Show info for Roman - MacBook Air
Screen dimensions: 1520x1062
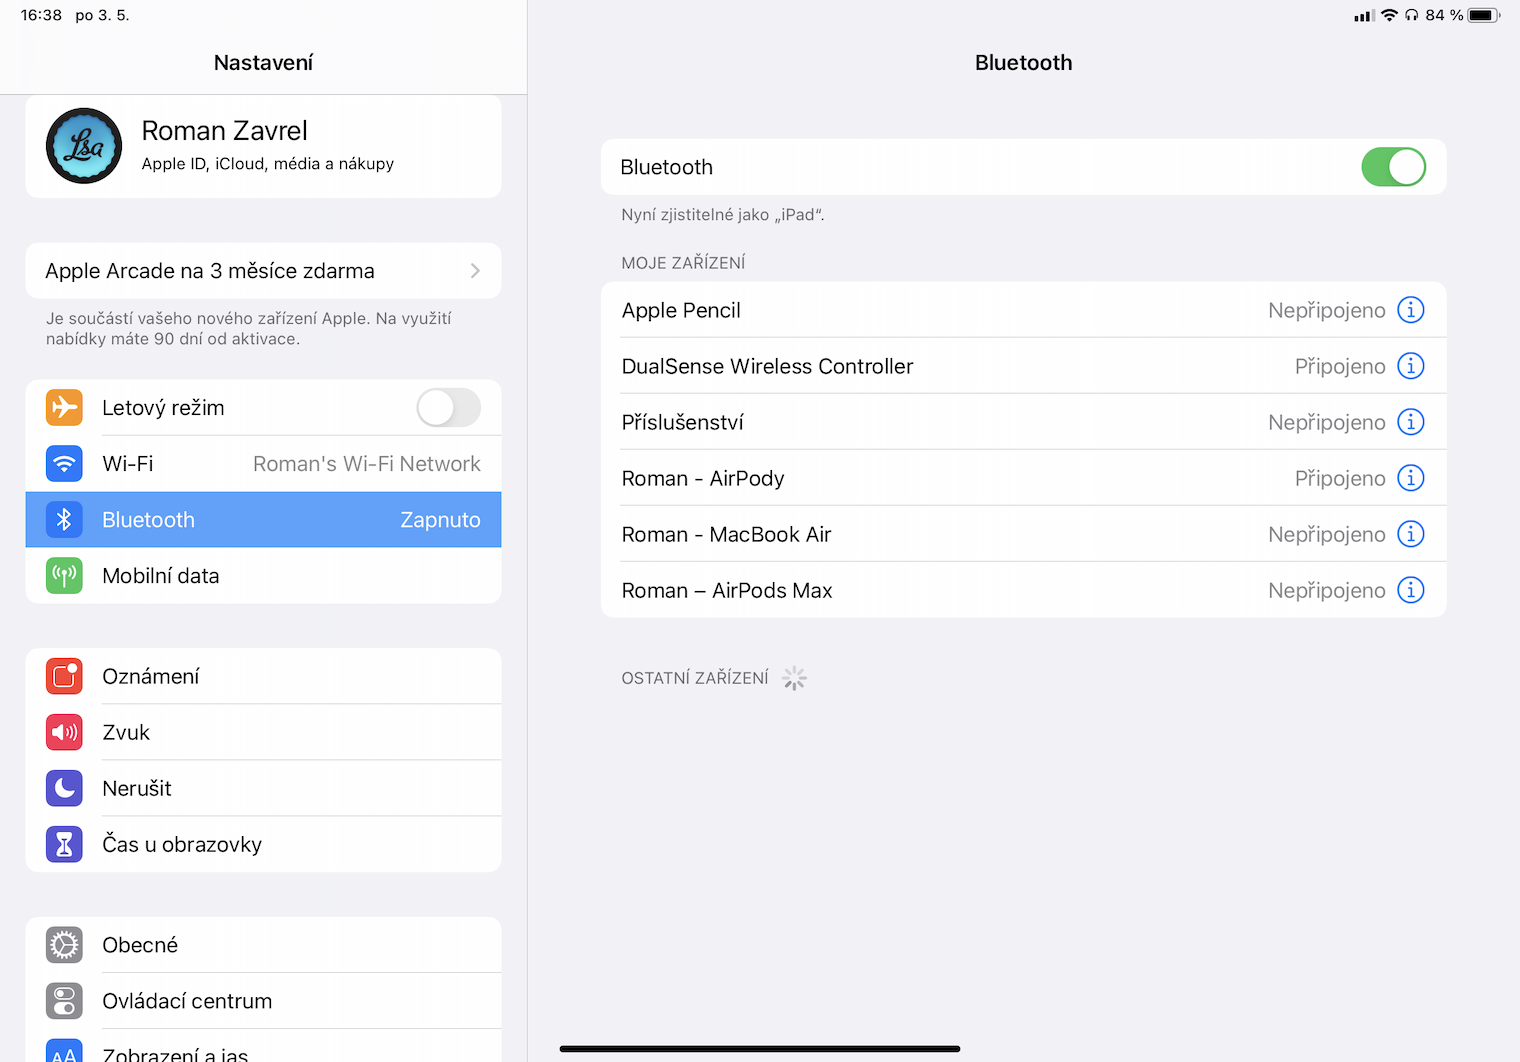pos(1410,534)
